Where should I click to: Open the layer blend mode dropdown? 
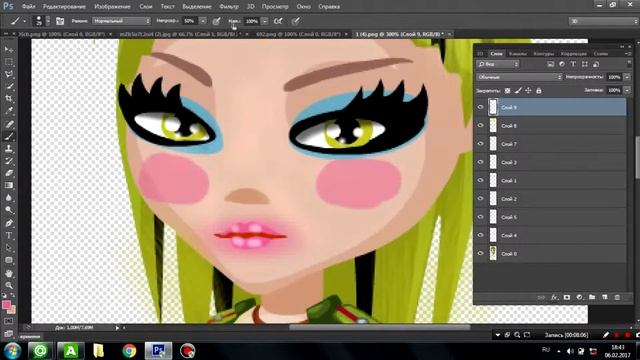click(519, 77)
